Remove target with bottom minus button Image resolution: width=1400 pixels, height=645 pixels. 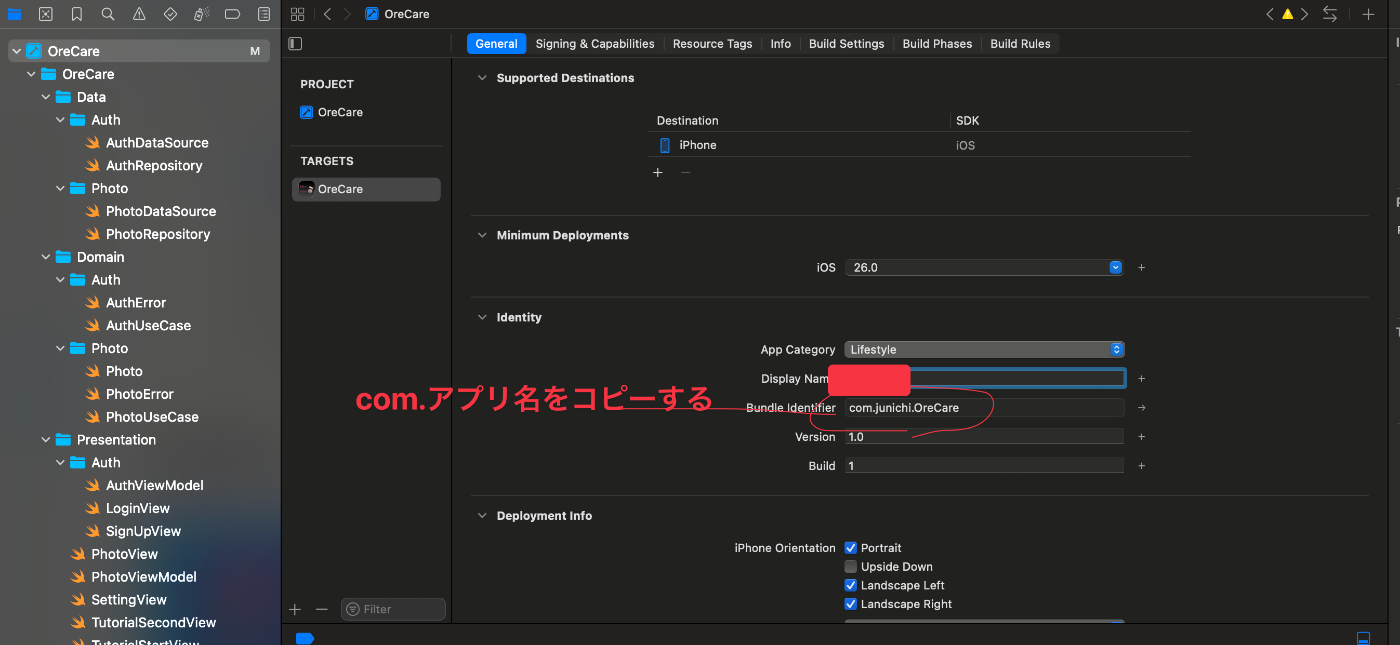(x=321, y=609)
